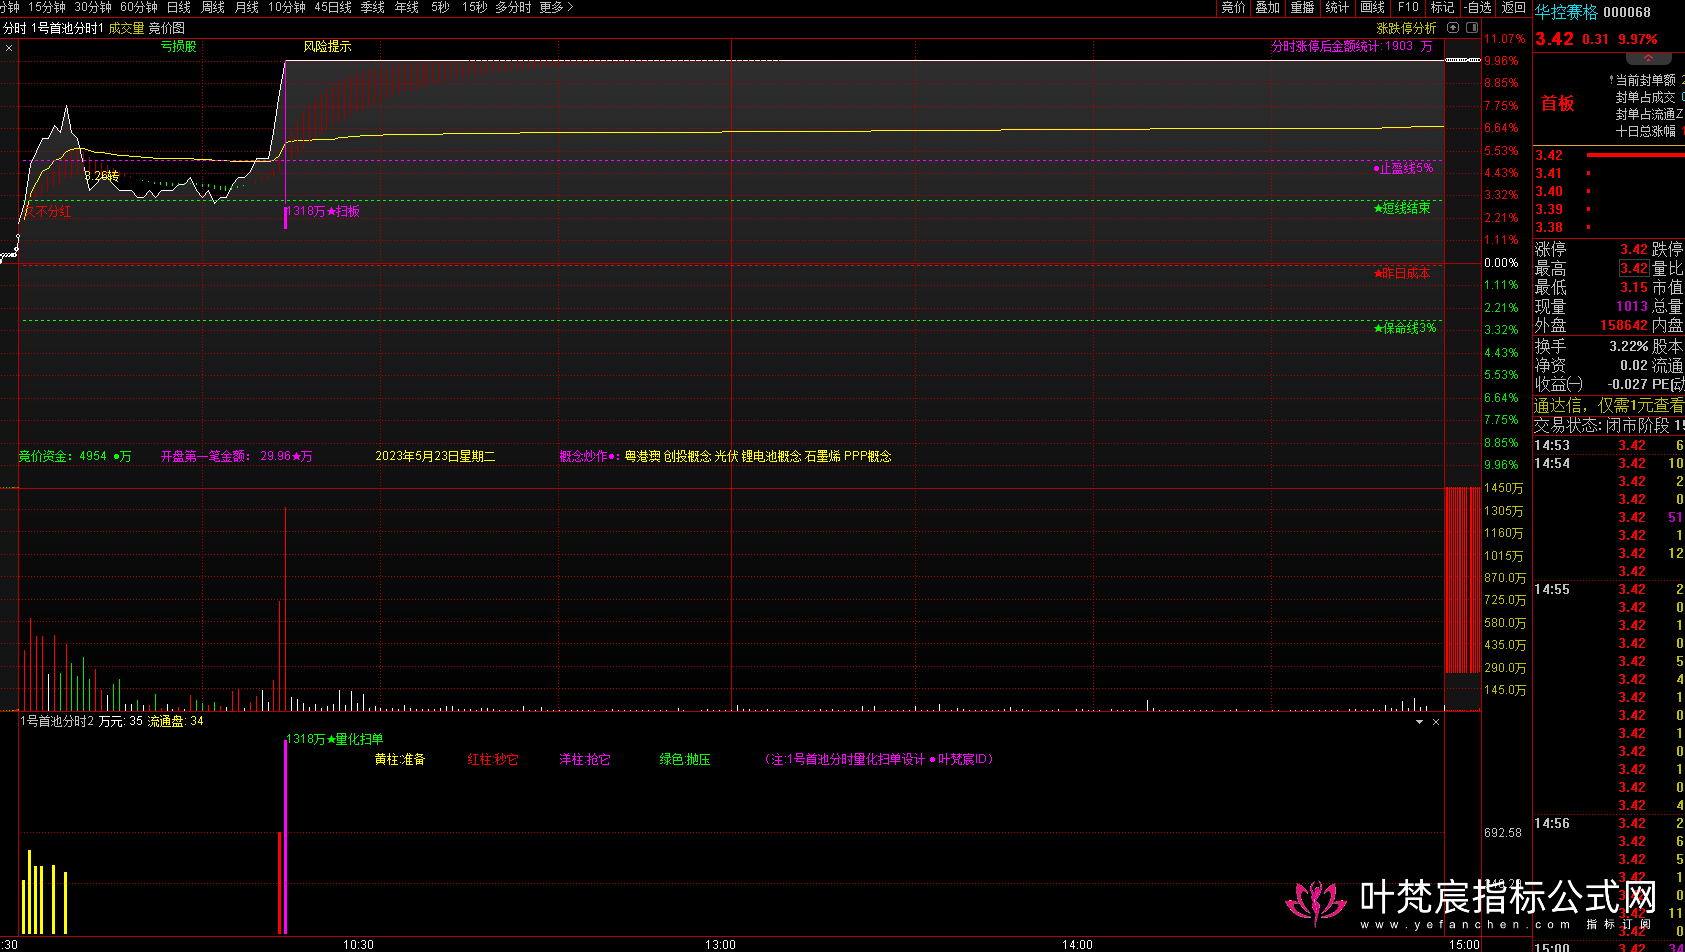
Task: Click the 竞价 toolbar button
Action: [1234, 7]
